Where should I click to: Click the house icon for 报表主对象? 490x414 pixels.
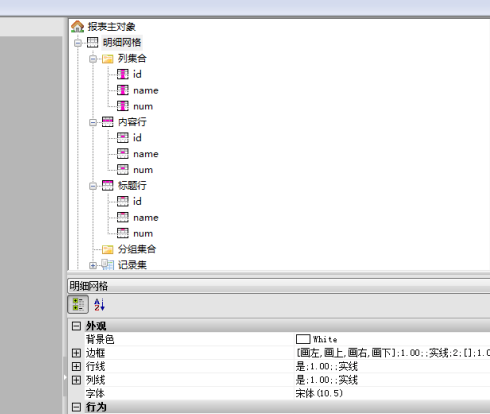click(77, 26)
